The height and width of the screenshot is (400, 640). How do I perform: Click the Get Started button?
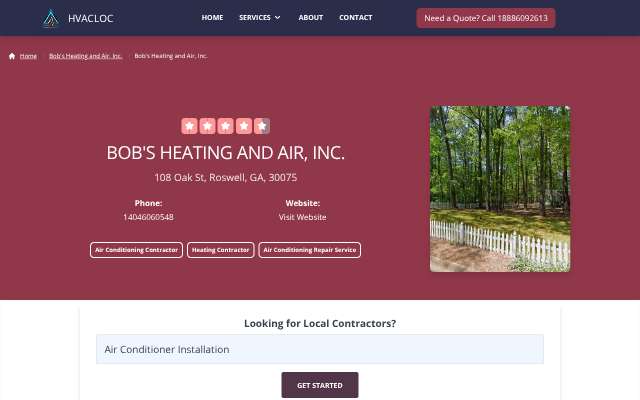(320, 385)
